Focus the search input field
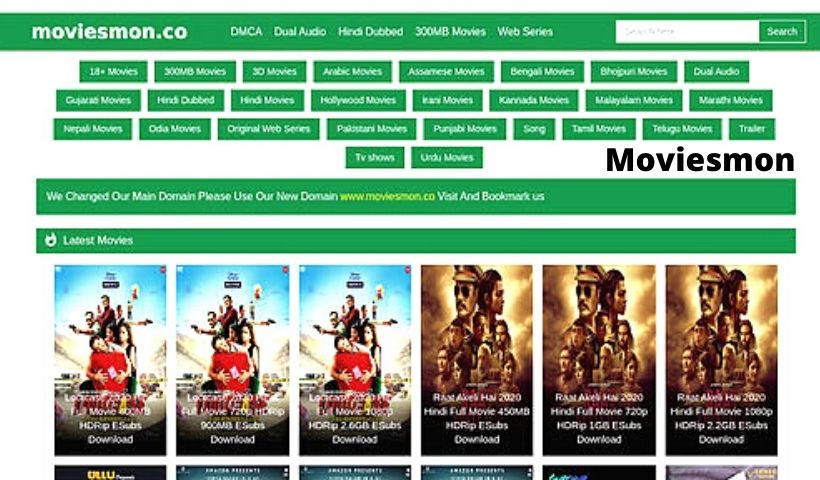The width and height of the screenshot is (820, 480). (687, 31)
